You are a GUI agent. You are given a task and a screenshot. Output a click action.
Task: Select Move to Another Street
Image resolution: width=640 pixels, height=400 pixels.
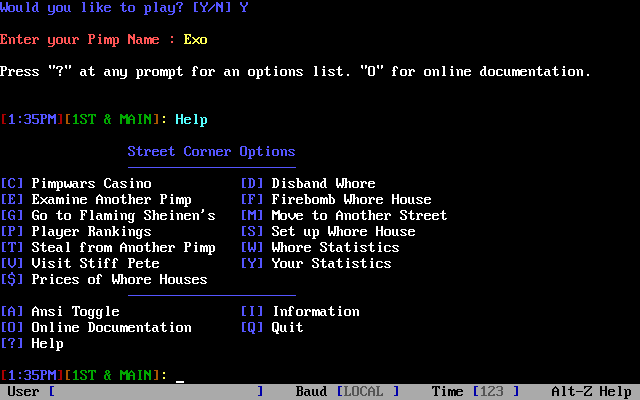[x=344, y=215]
